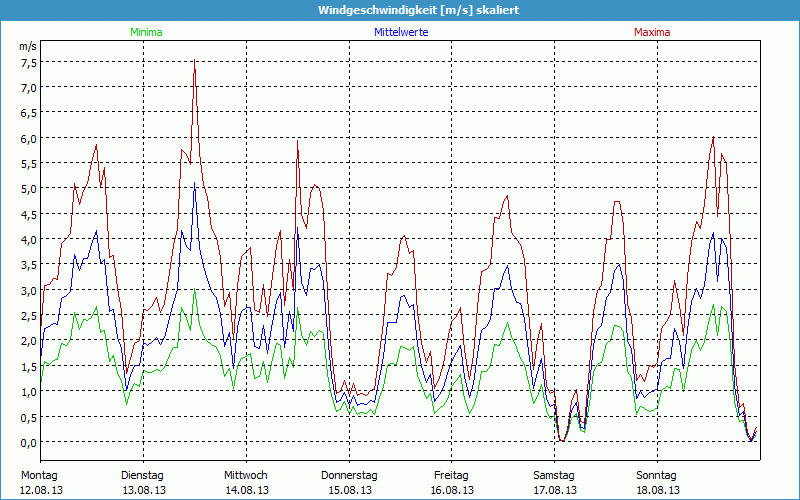Click the 'Samstag' day label

554,476
